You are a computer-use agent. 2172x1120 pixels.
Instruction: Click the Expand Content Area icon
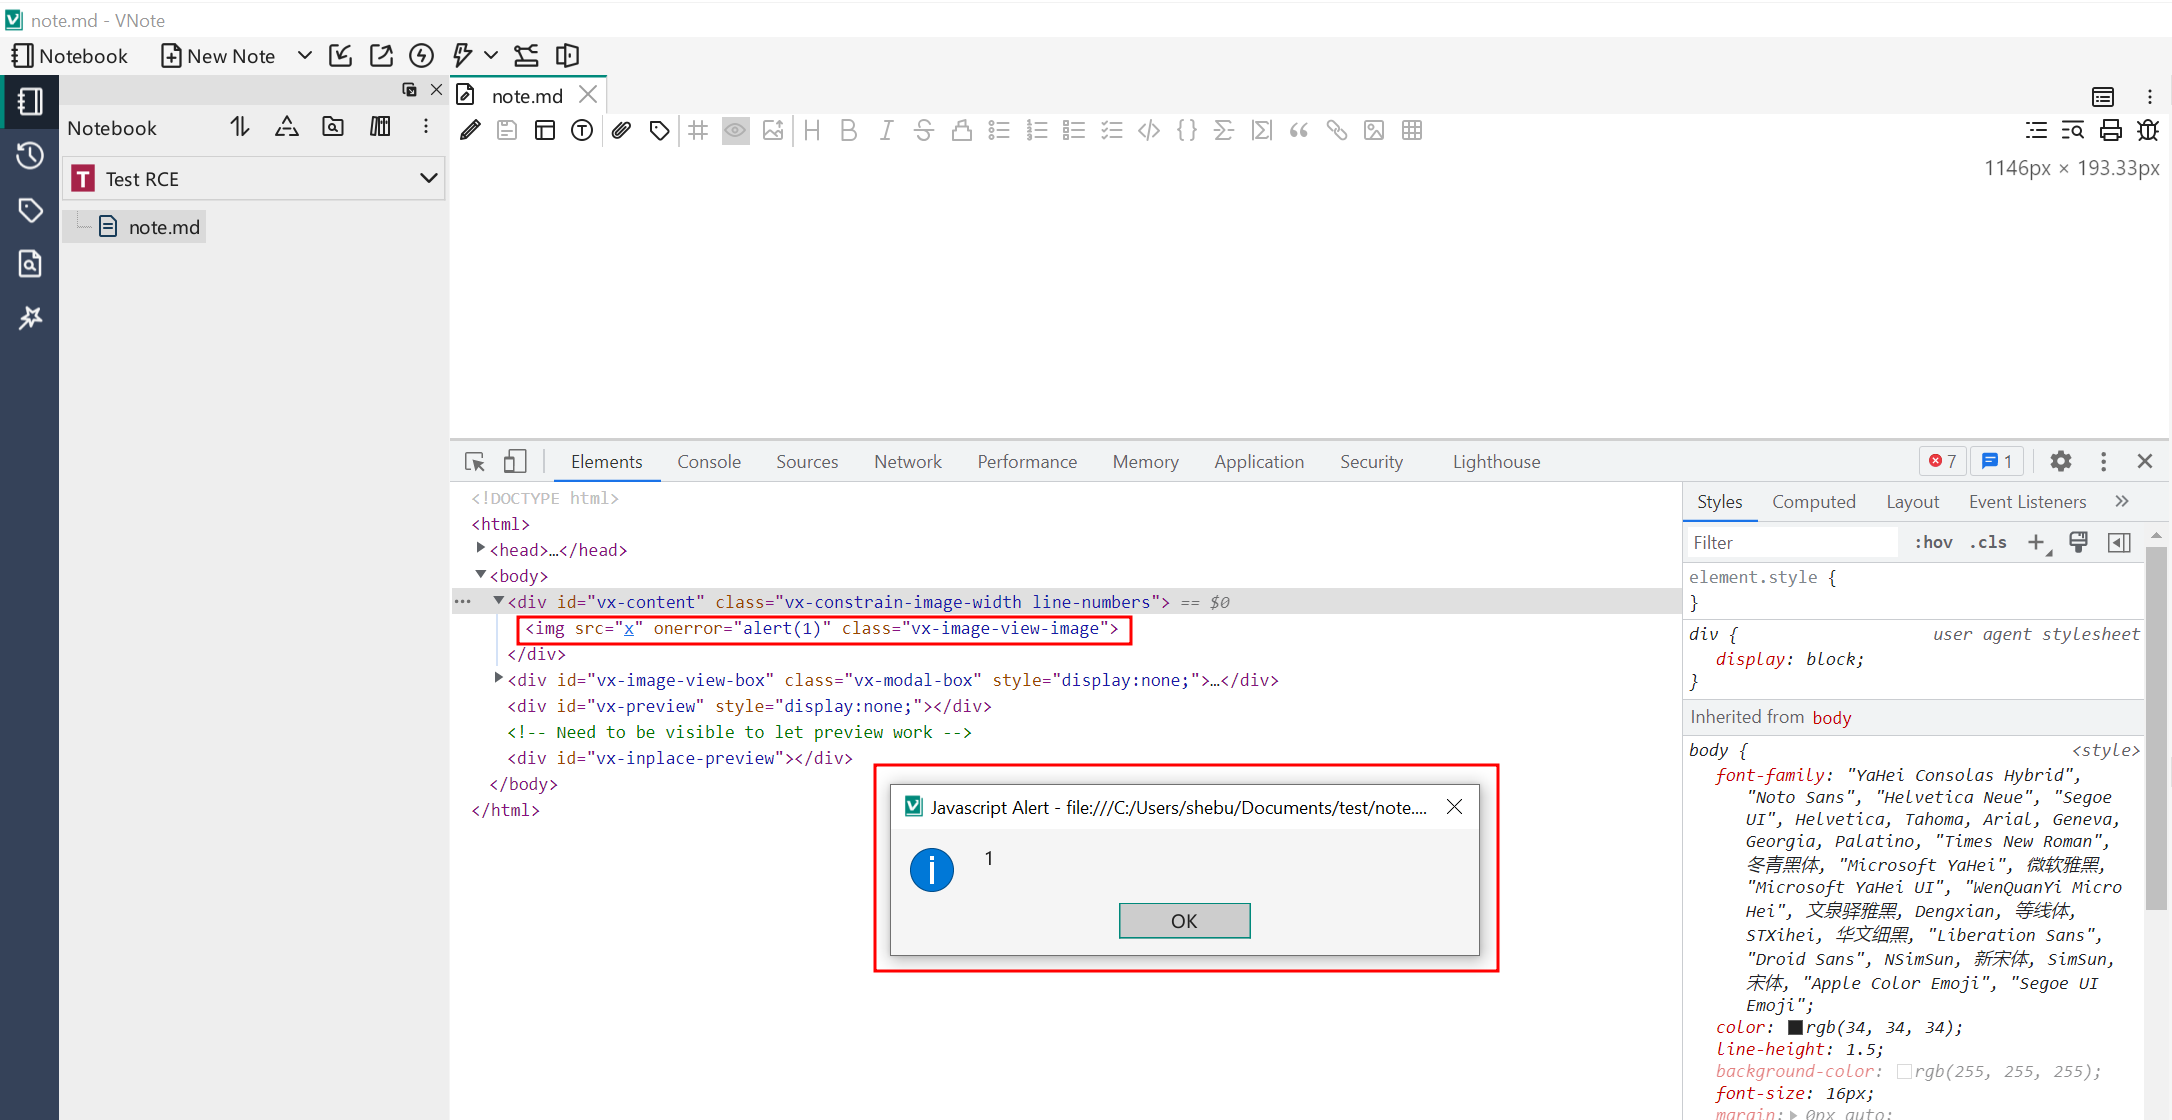(526, 56)
